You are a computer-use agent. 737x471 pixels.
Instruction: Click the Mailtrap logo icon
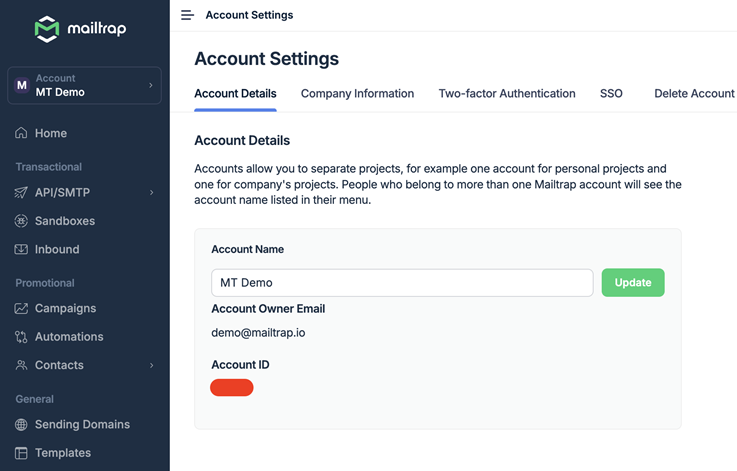(x=46, y=29)
